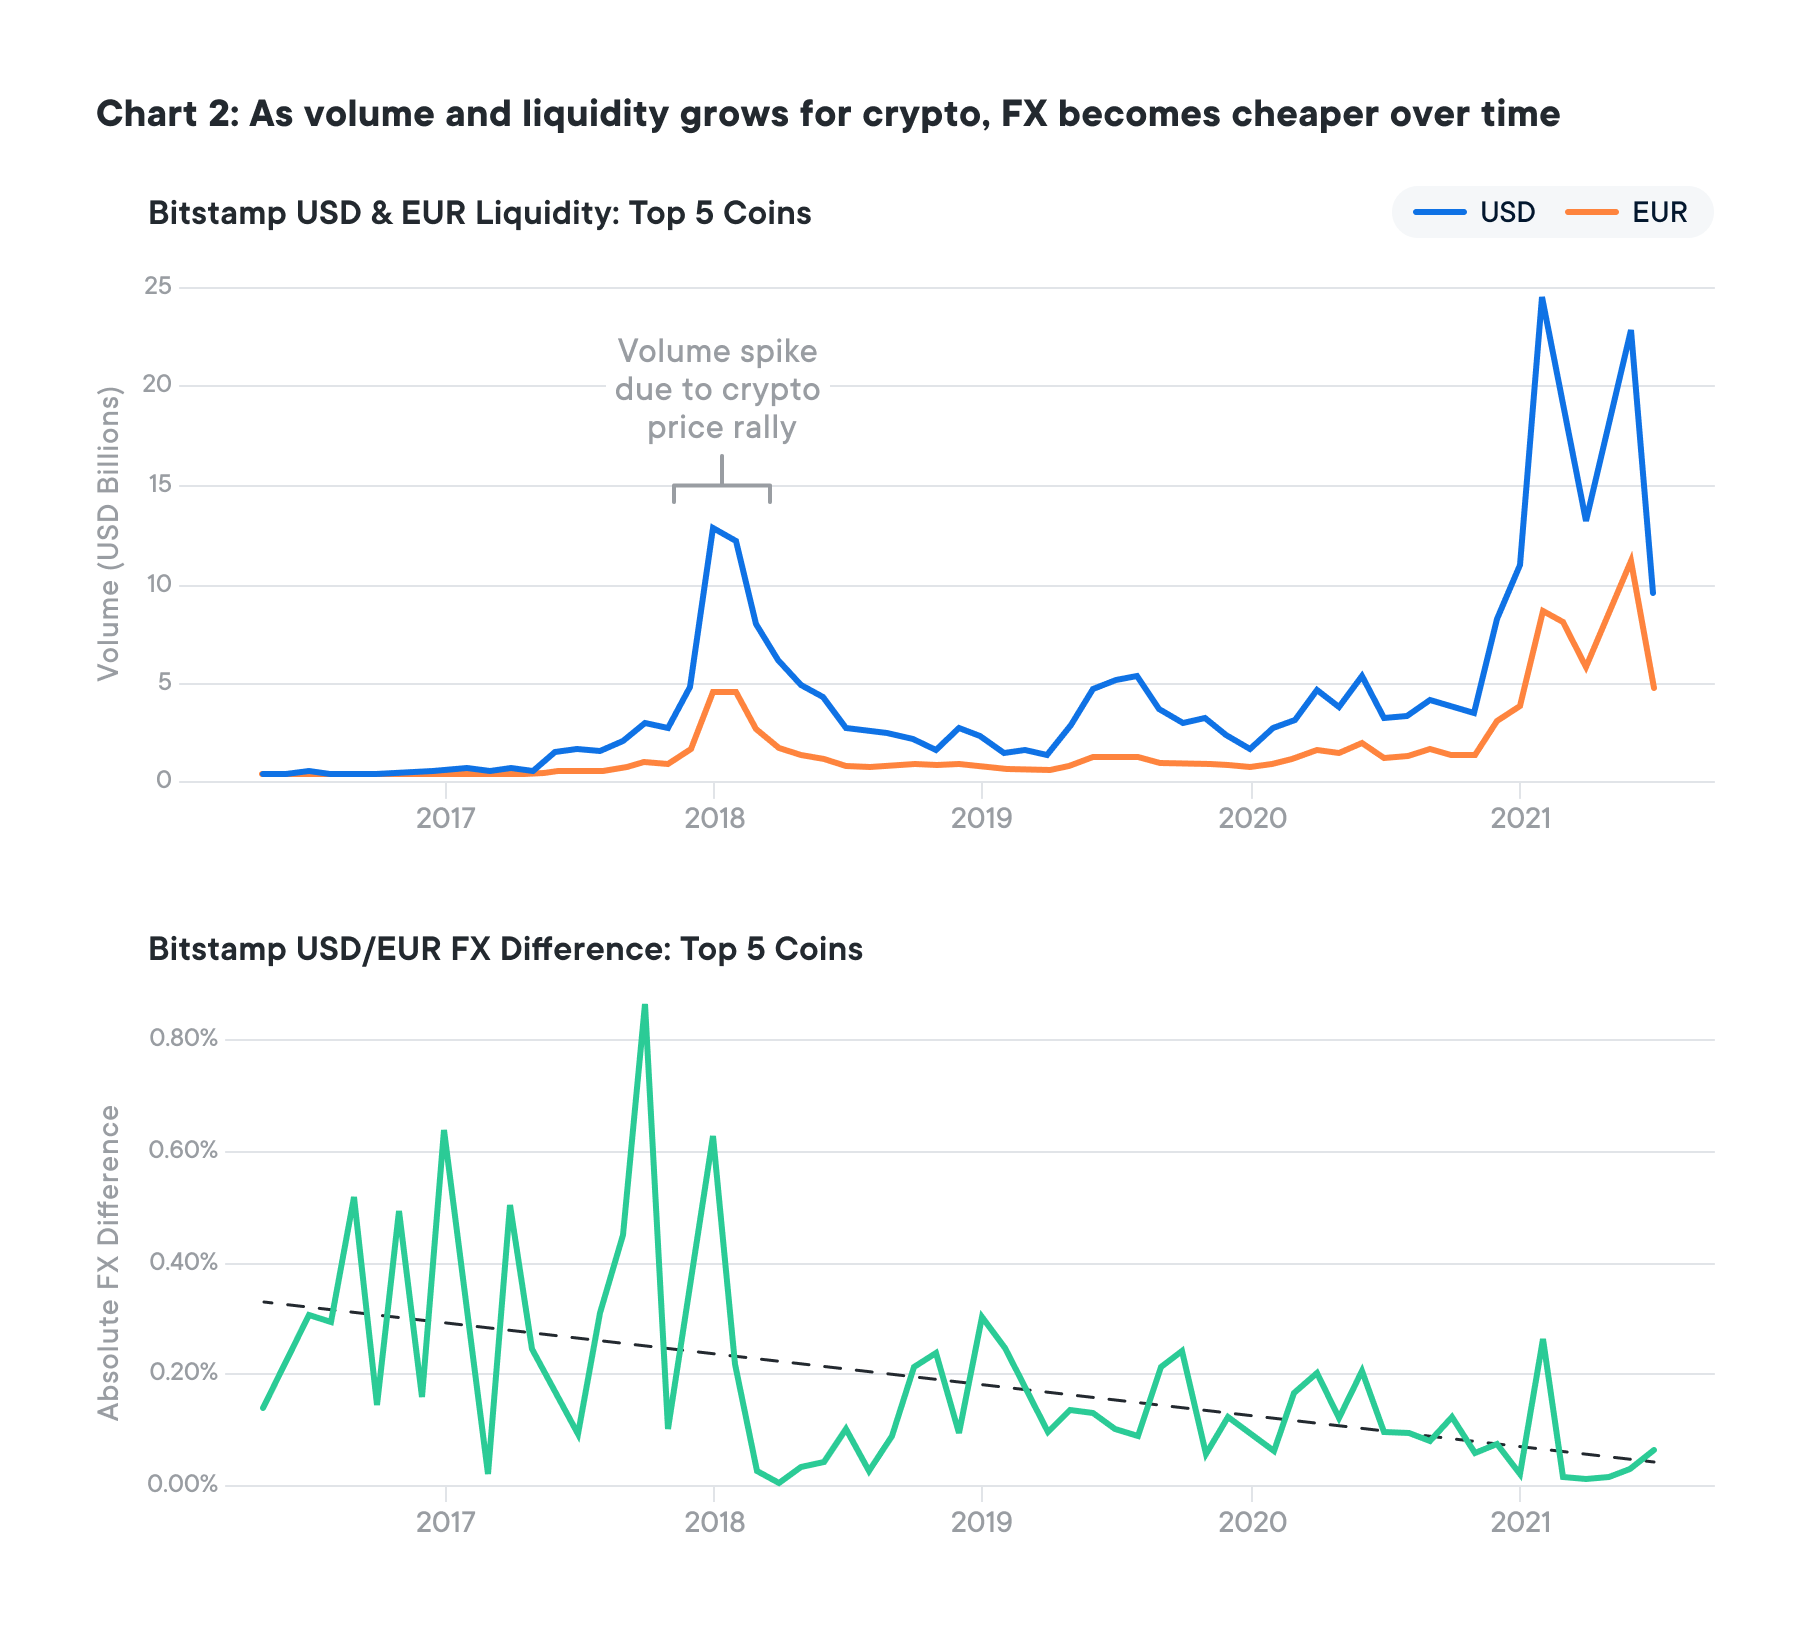Click the 'Volume (USD Billions)' axis label

tap(108, 534)
